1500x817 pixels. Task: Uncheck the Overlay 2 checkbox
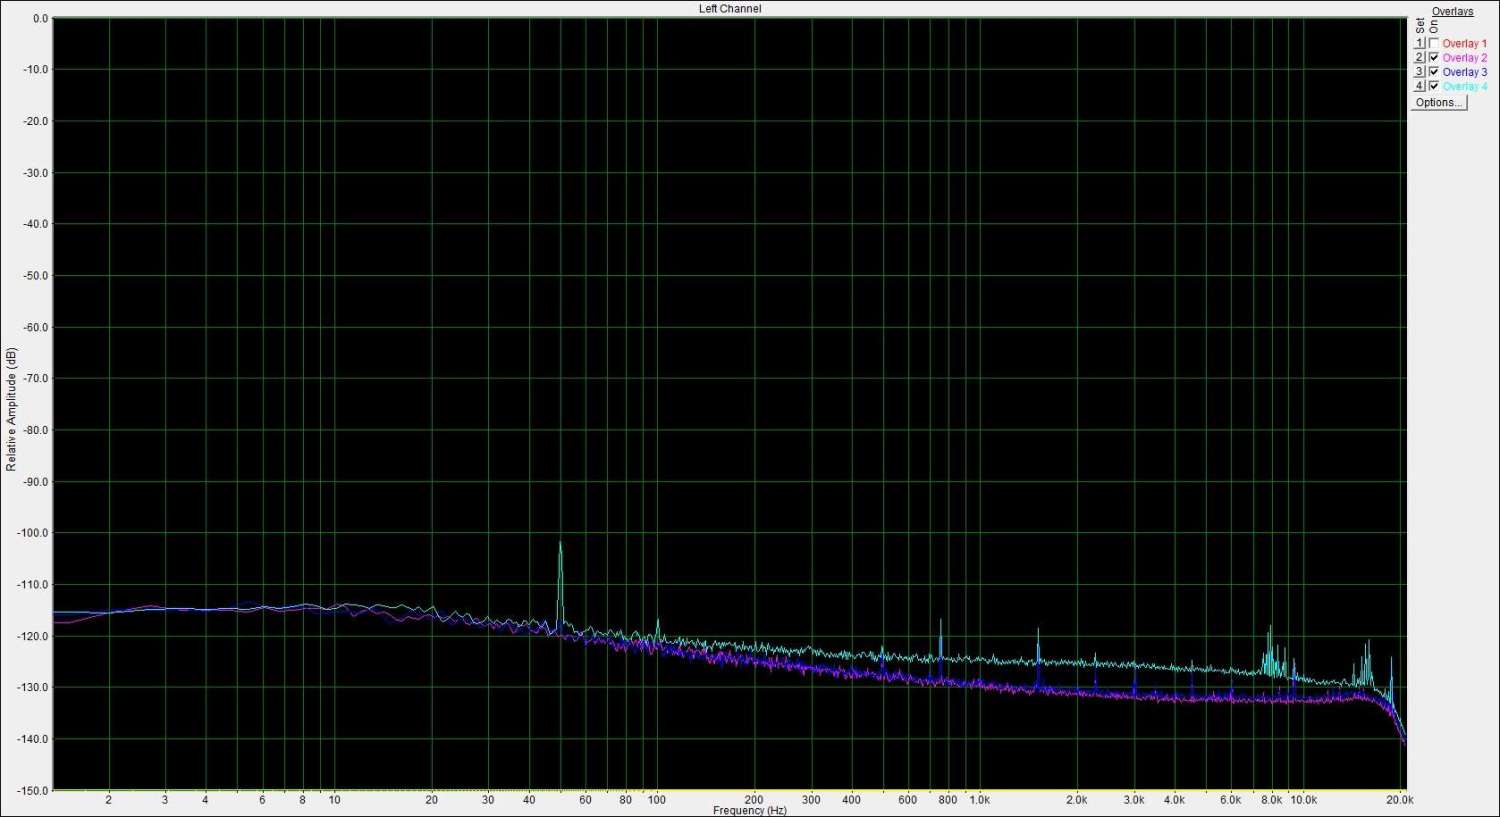coord(1434,58)
